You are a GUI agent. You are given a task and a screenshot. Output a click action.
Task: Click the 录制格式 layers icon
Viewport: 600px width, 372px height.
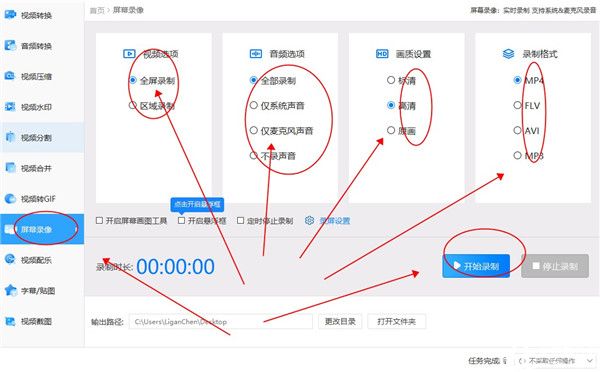(x=508, y=54)
